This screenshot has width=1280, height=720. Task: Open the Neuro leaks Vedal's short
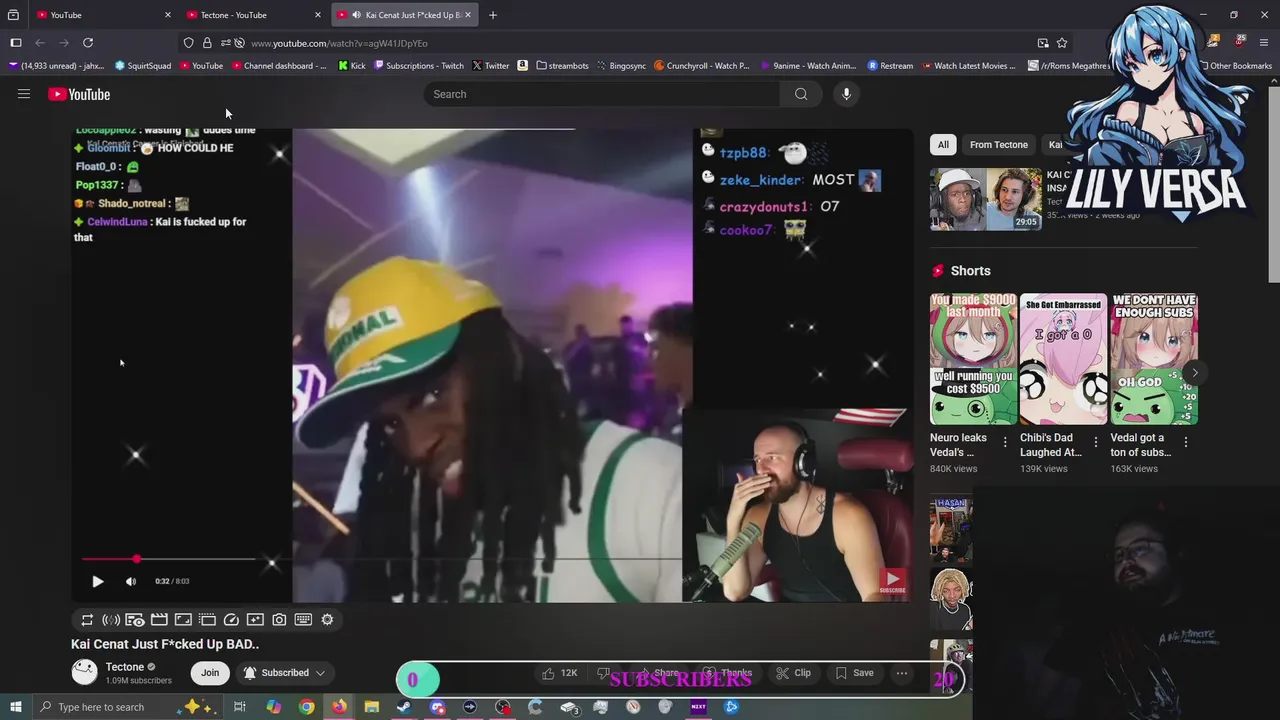[973, 359]
